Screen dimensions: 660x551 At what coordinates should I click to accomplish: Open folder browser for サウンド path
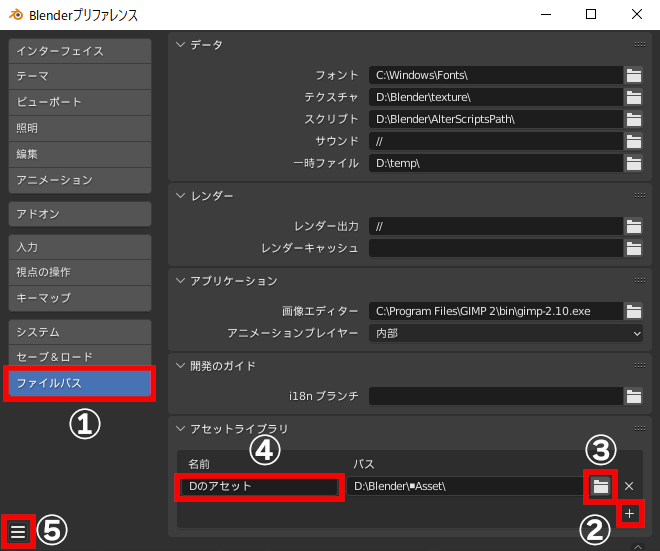pos(633,141)
